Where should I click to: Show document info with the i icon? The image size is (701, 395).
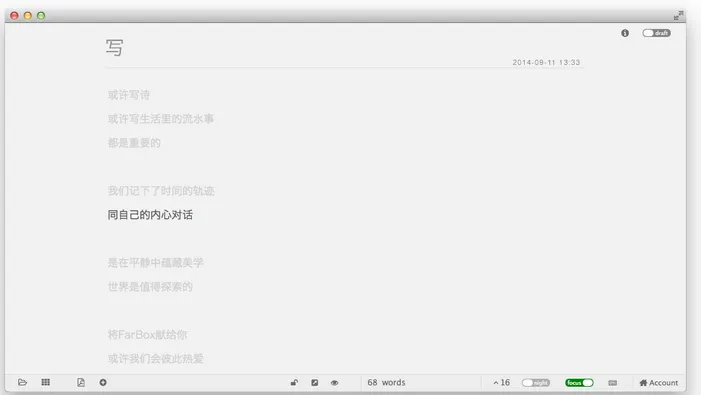point(625,33)
